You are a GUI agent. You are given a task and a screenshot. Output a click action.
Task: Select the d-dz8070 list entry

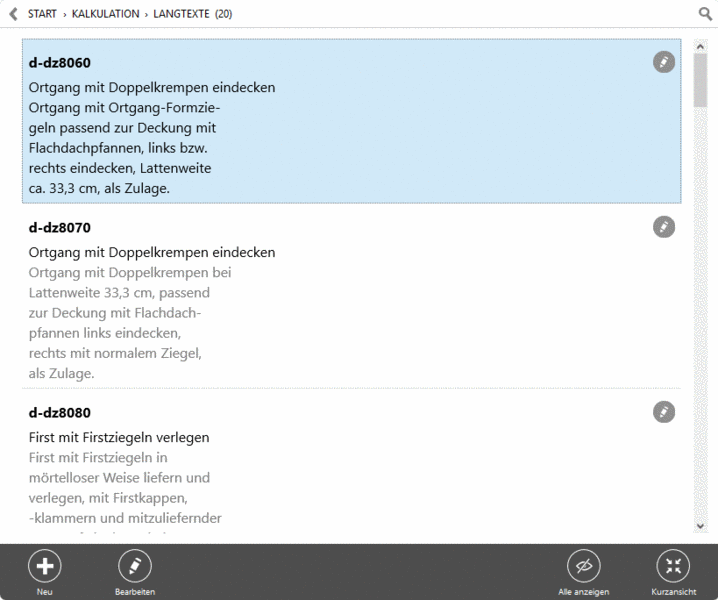(351, 297)
